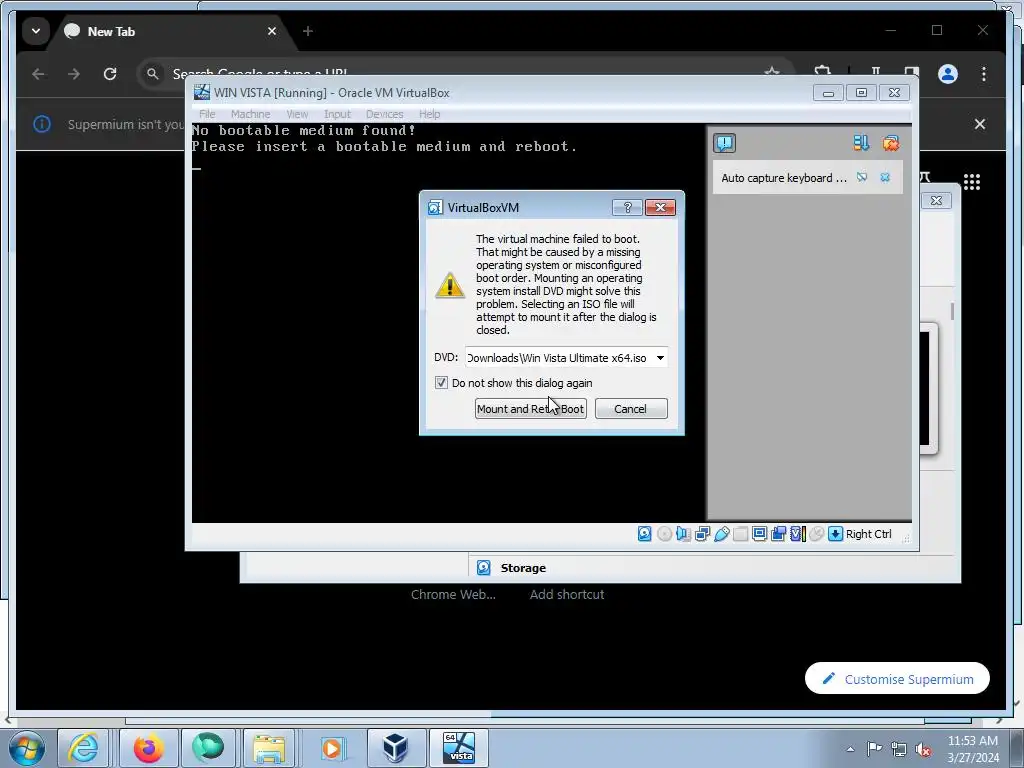
Task: Dismiss the Auto capture keyboard notification
Action: (x=885, y=178)
